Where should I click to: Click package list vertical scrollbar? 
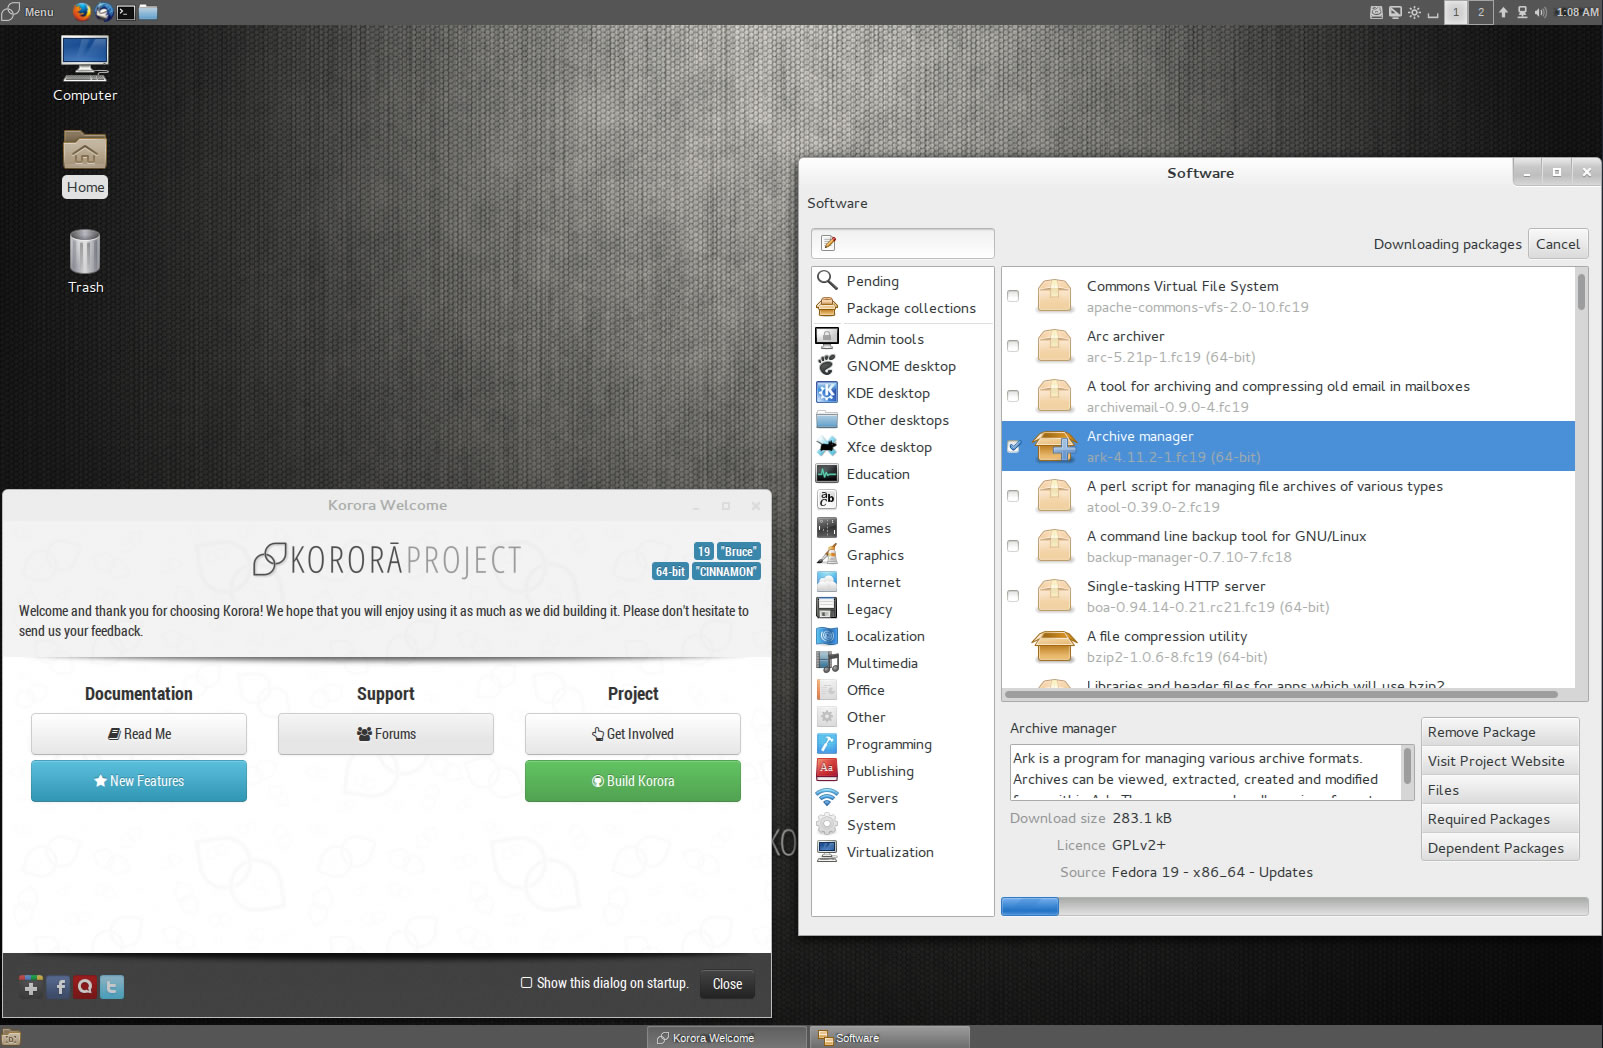click(1581, 290)
